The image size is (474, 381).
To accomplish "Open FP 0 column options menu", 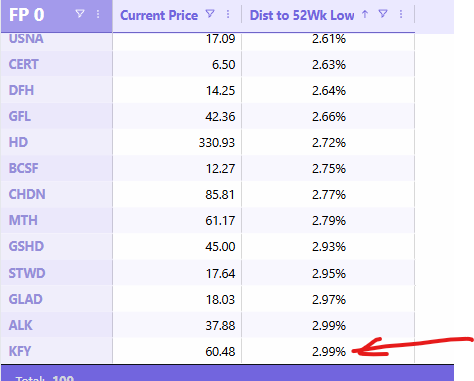I will tap(98, 14).
